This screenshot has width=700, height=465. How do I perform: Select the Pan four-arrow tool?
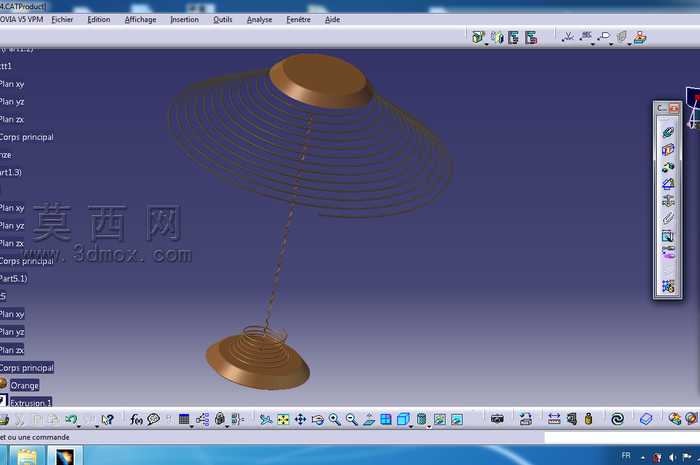click(x=300, y=419)
